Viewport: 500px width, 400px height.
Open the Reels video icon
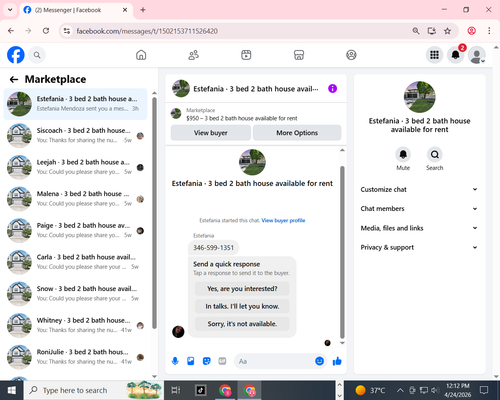[246, 55]
